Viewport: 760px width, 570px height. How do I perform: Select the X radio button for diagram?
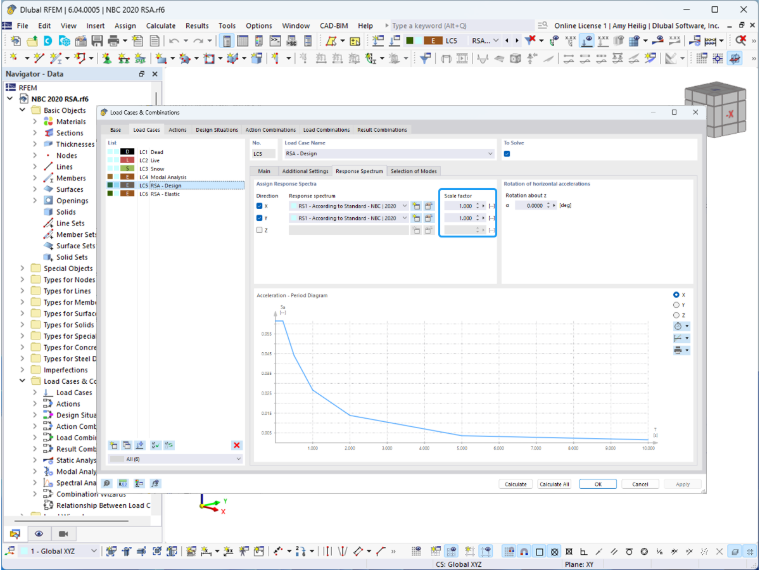coord(676,295)
